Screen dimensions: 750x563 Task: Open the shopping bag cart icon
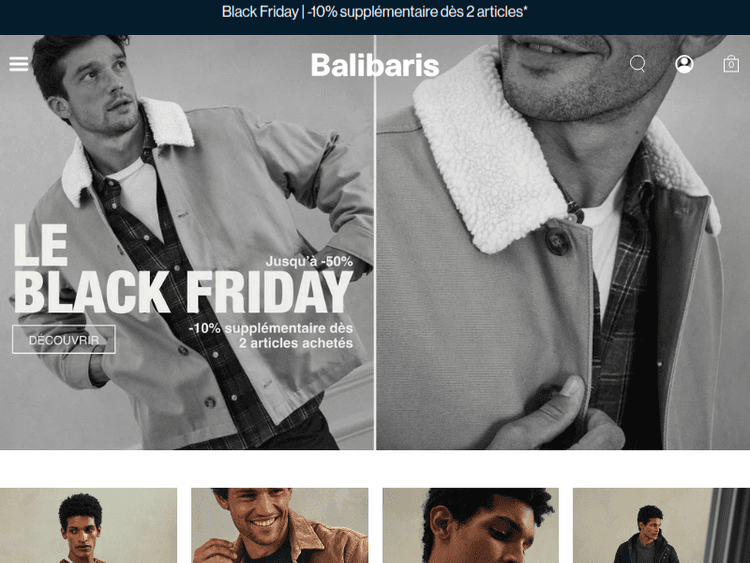pos(731,64)
